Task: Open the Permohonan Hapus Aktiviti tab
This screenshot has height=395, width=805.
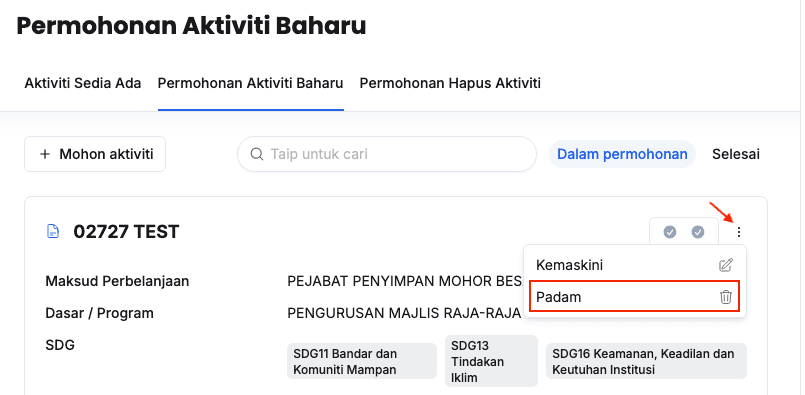Action: point(450,83)
